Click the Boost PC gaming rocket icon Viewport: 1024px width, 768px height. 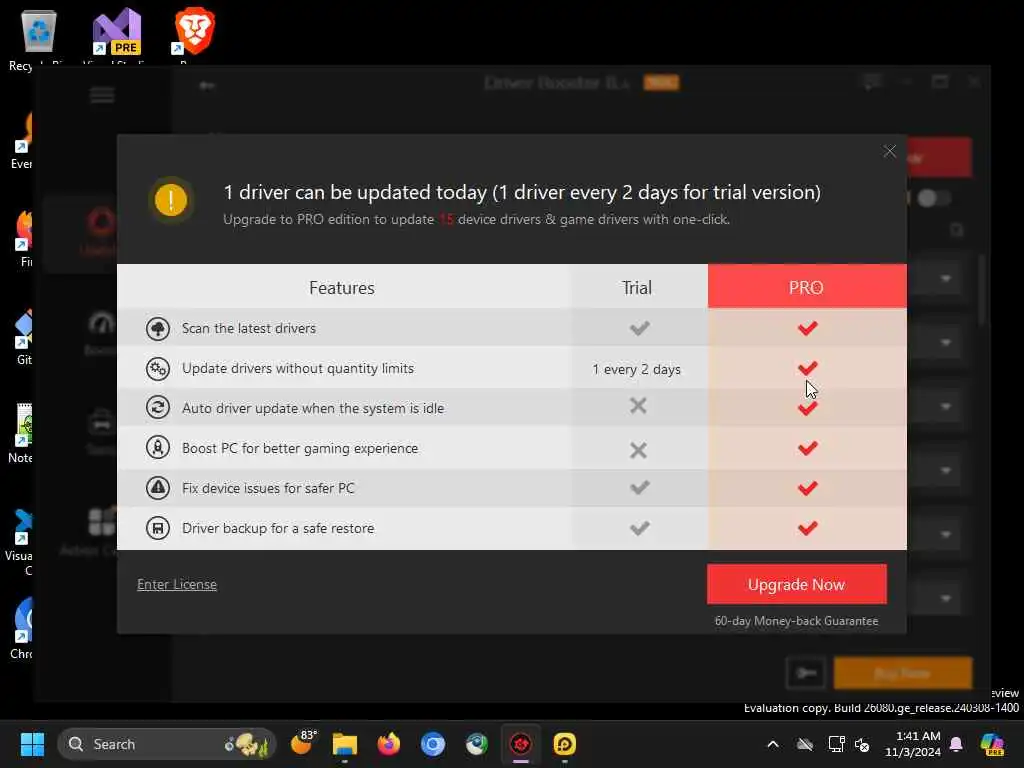coord(157,448)
